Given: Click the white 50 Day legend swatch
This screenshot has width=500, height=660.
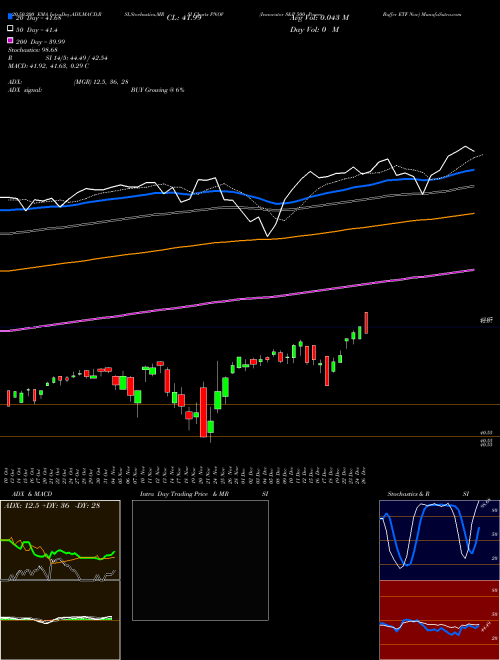Looking at the screenshot, I should point(10,29).
